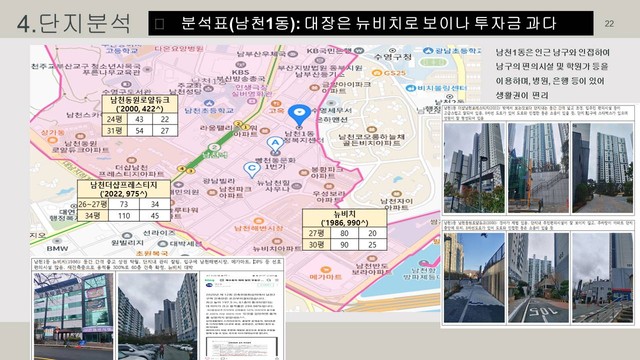
Task: Click the 메가마트 orange map icon
Action: pyautogui.click(x=325, y=269)
